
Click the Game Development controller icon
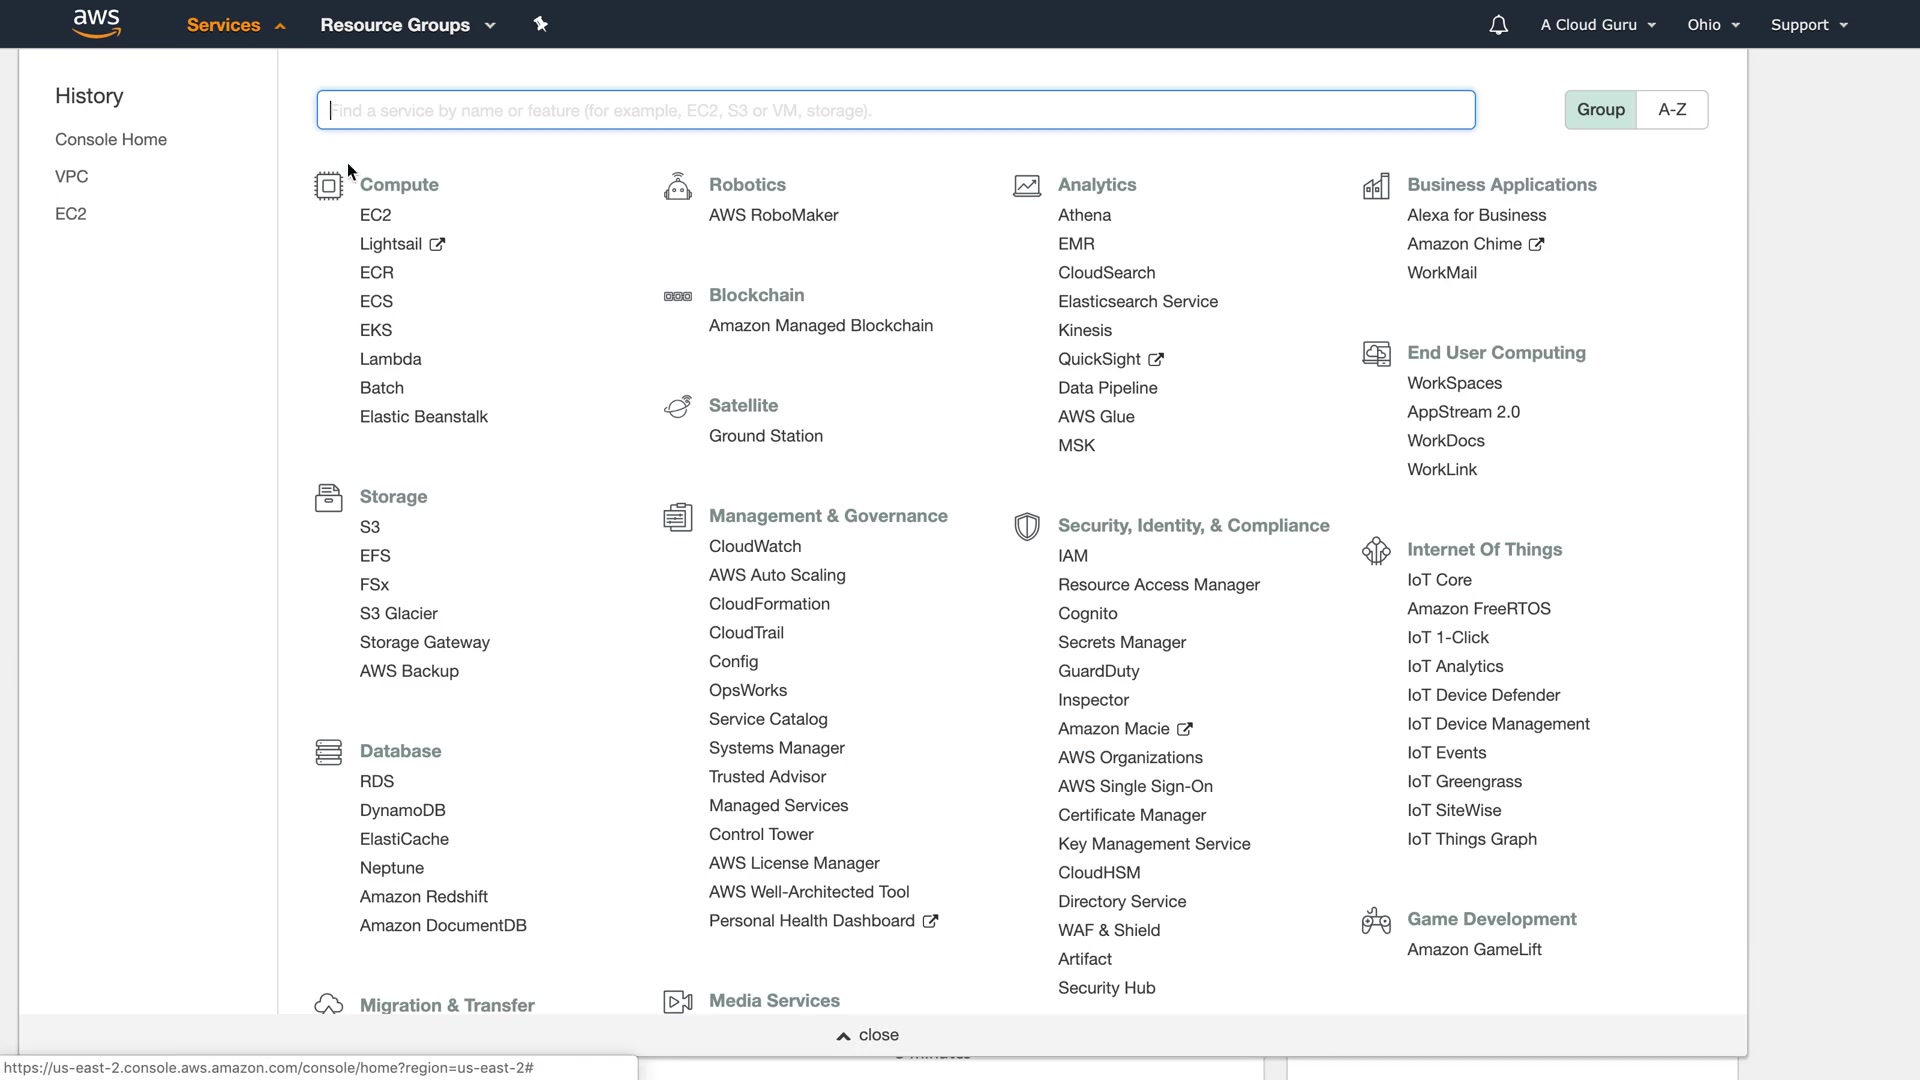(1376, 920)
